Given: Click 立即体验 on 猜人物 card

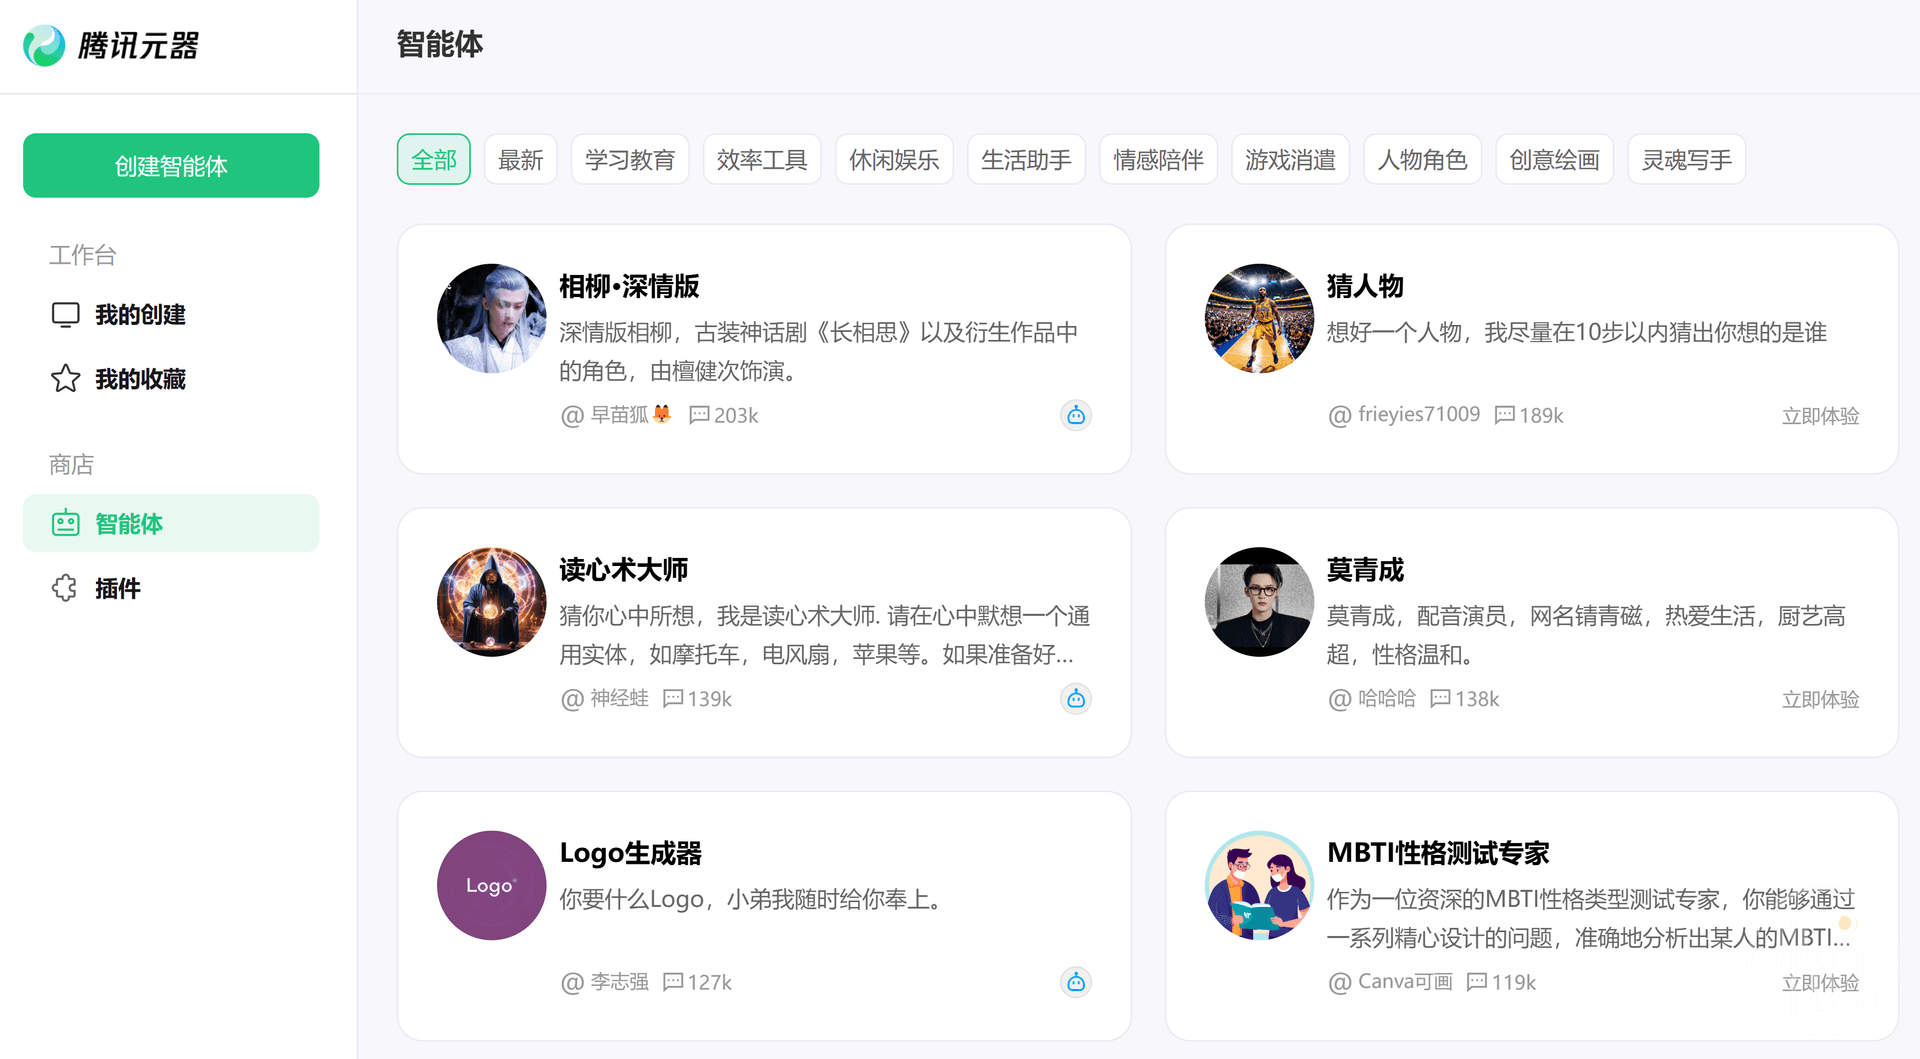Looking at the screenshot, I should click(x=1820, y=416).
